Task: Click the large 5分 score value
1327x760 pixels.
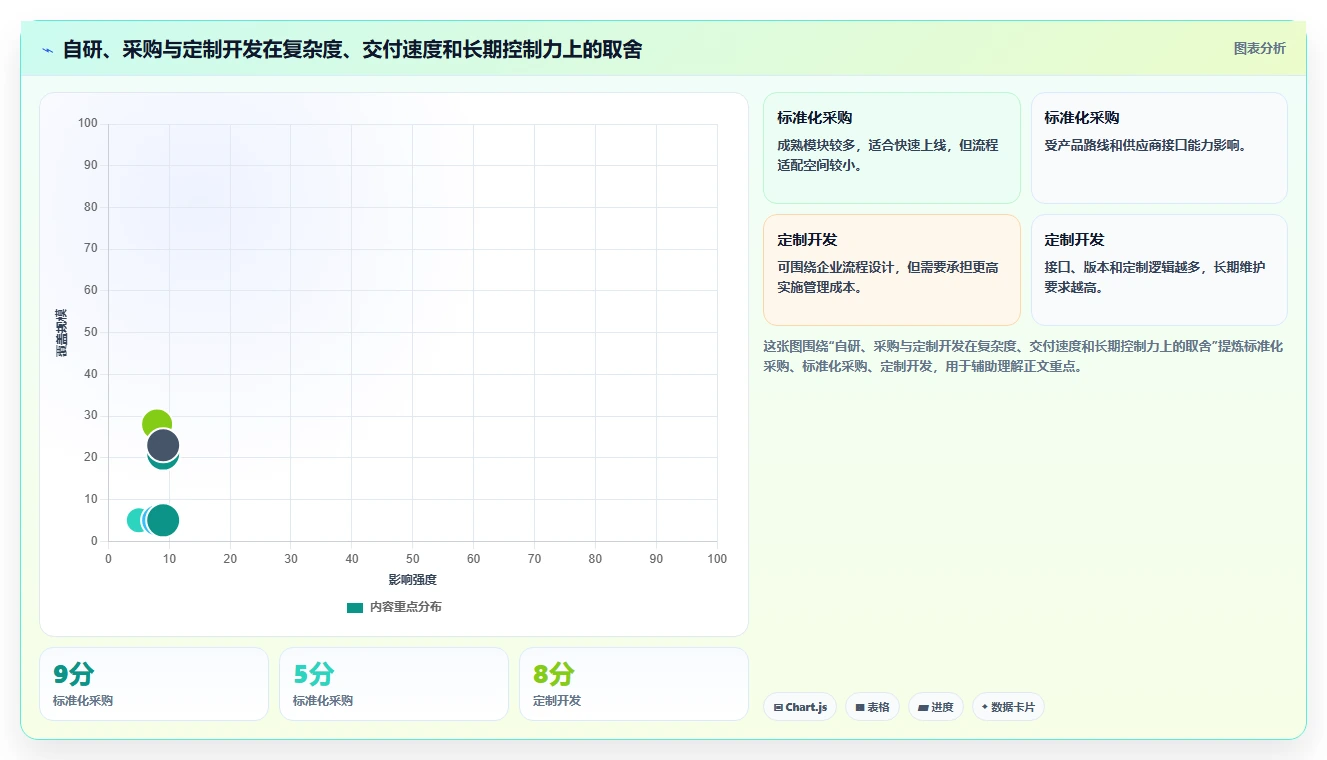Action: tap(314, 674)
